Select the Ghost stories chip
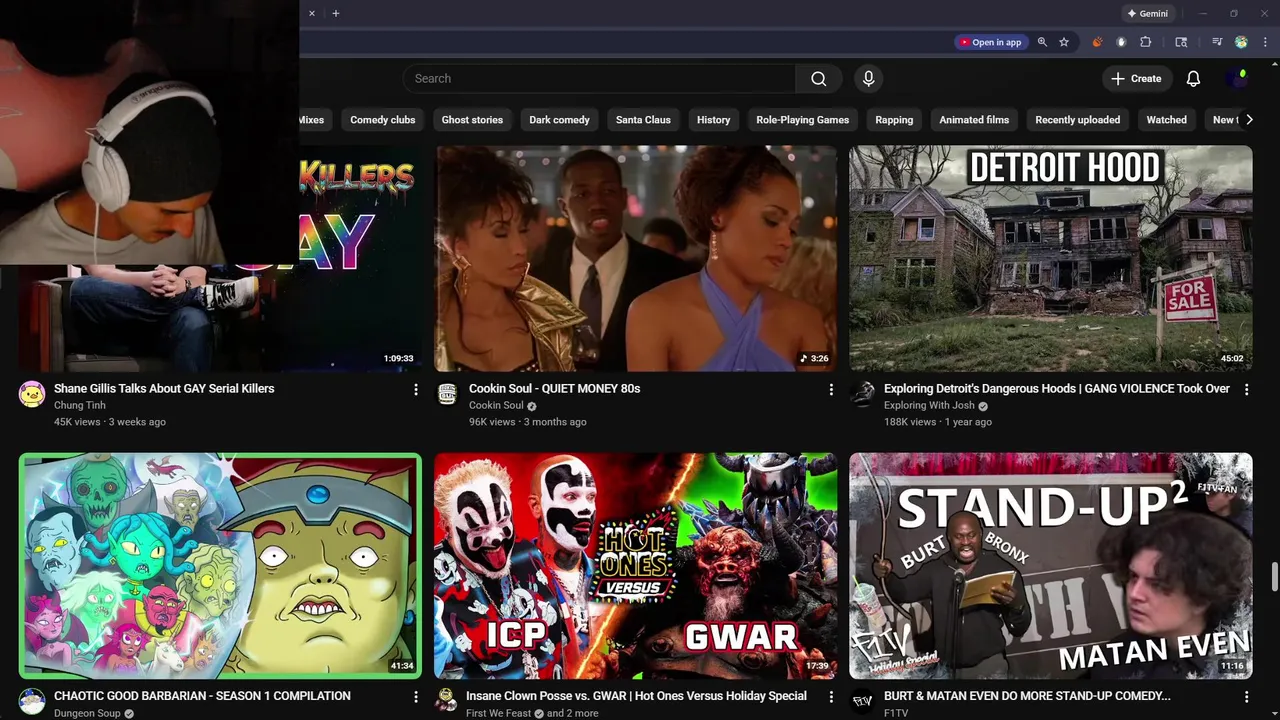 (472, 120)
